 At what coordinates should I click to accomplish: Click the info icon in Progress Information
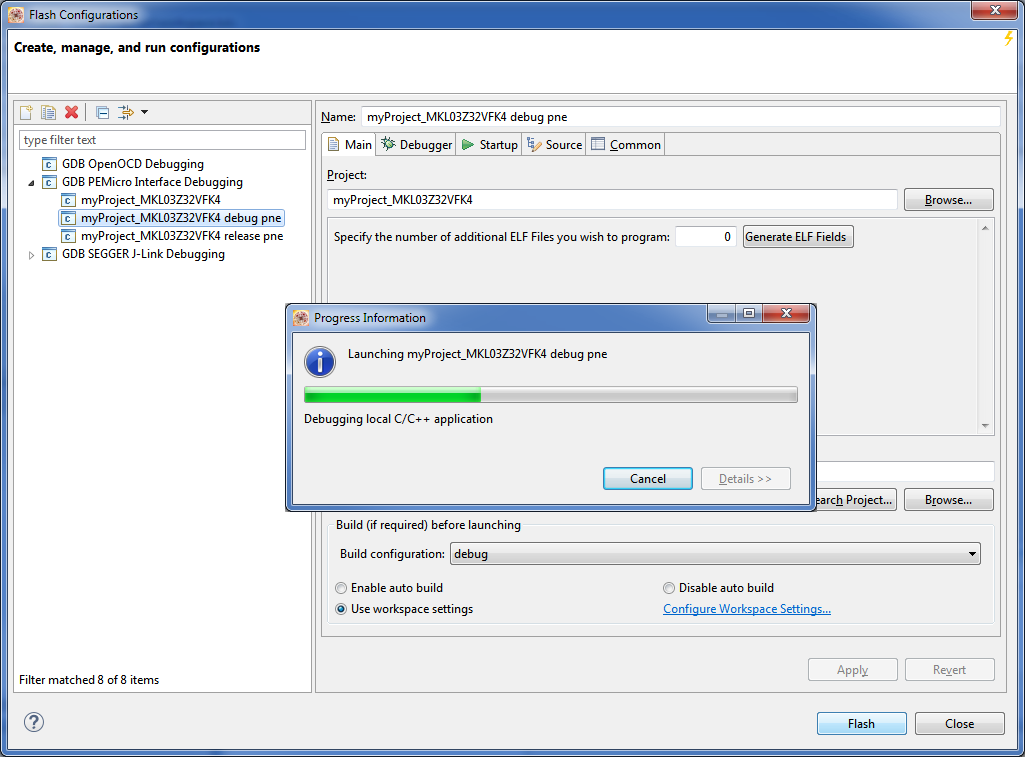[320, 362]
